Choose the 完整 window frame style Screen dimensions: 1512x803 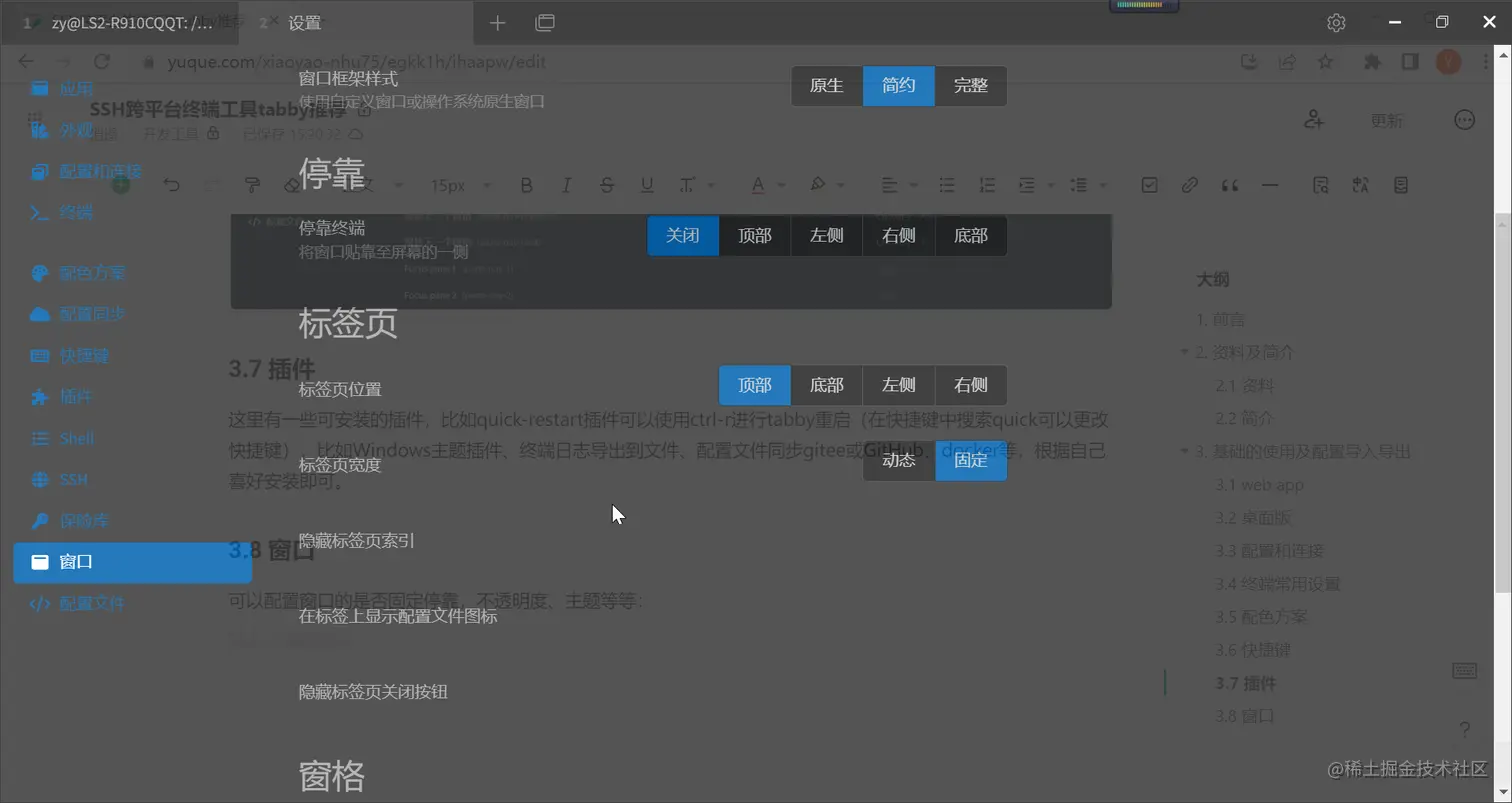tap(970, 86)
